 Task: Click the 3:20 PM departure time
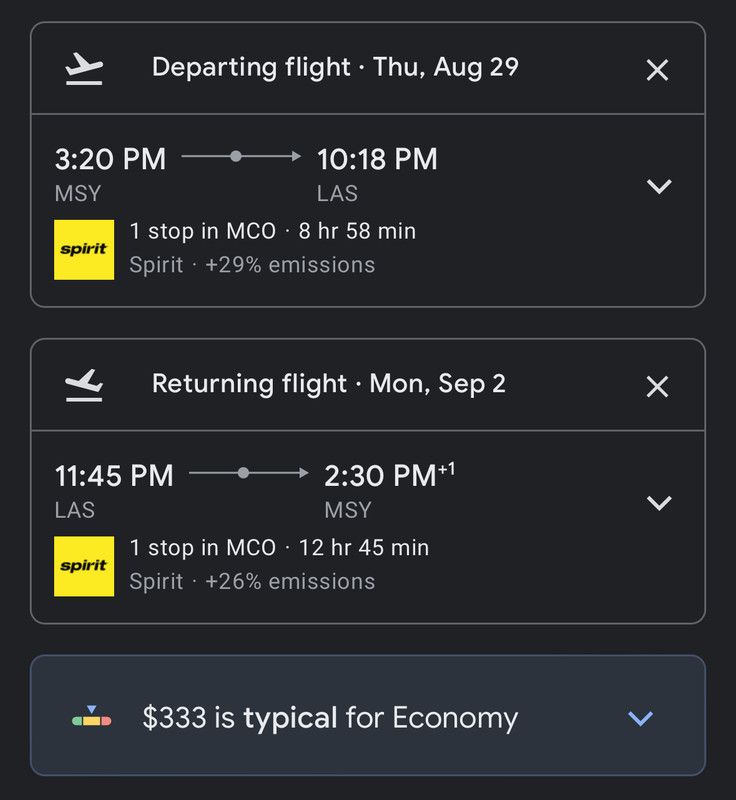[x=110, y=159]
